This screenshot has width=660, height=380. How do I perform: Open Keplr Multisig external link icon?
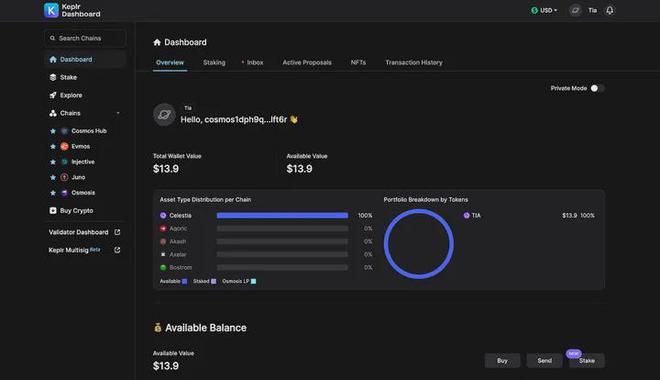[117, 250]
